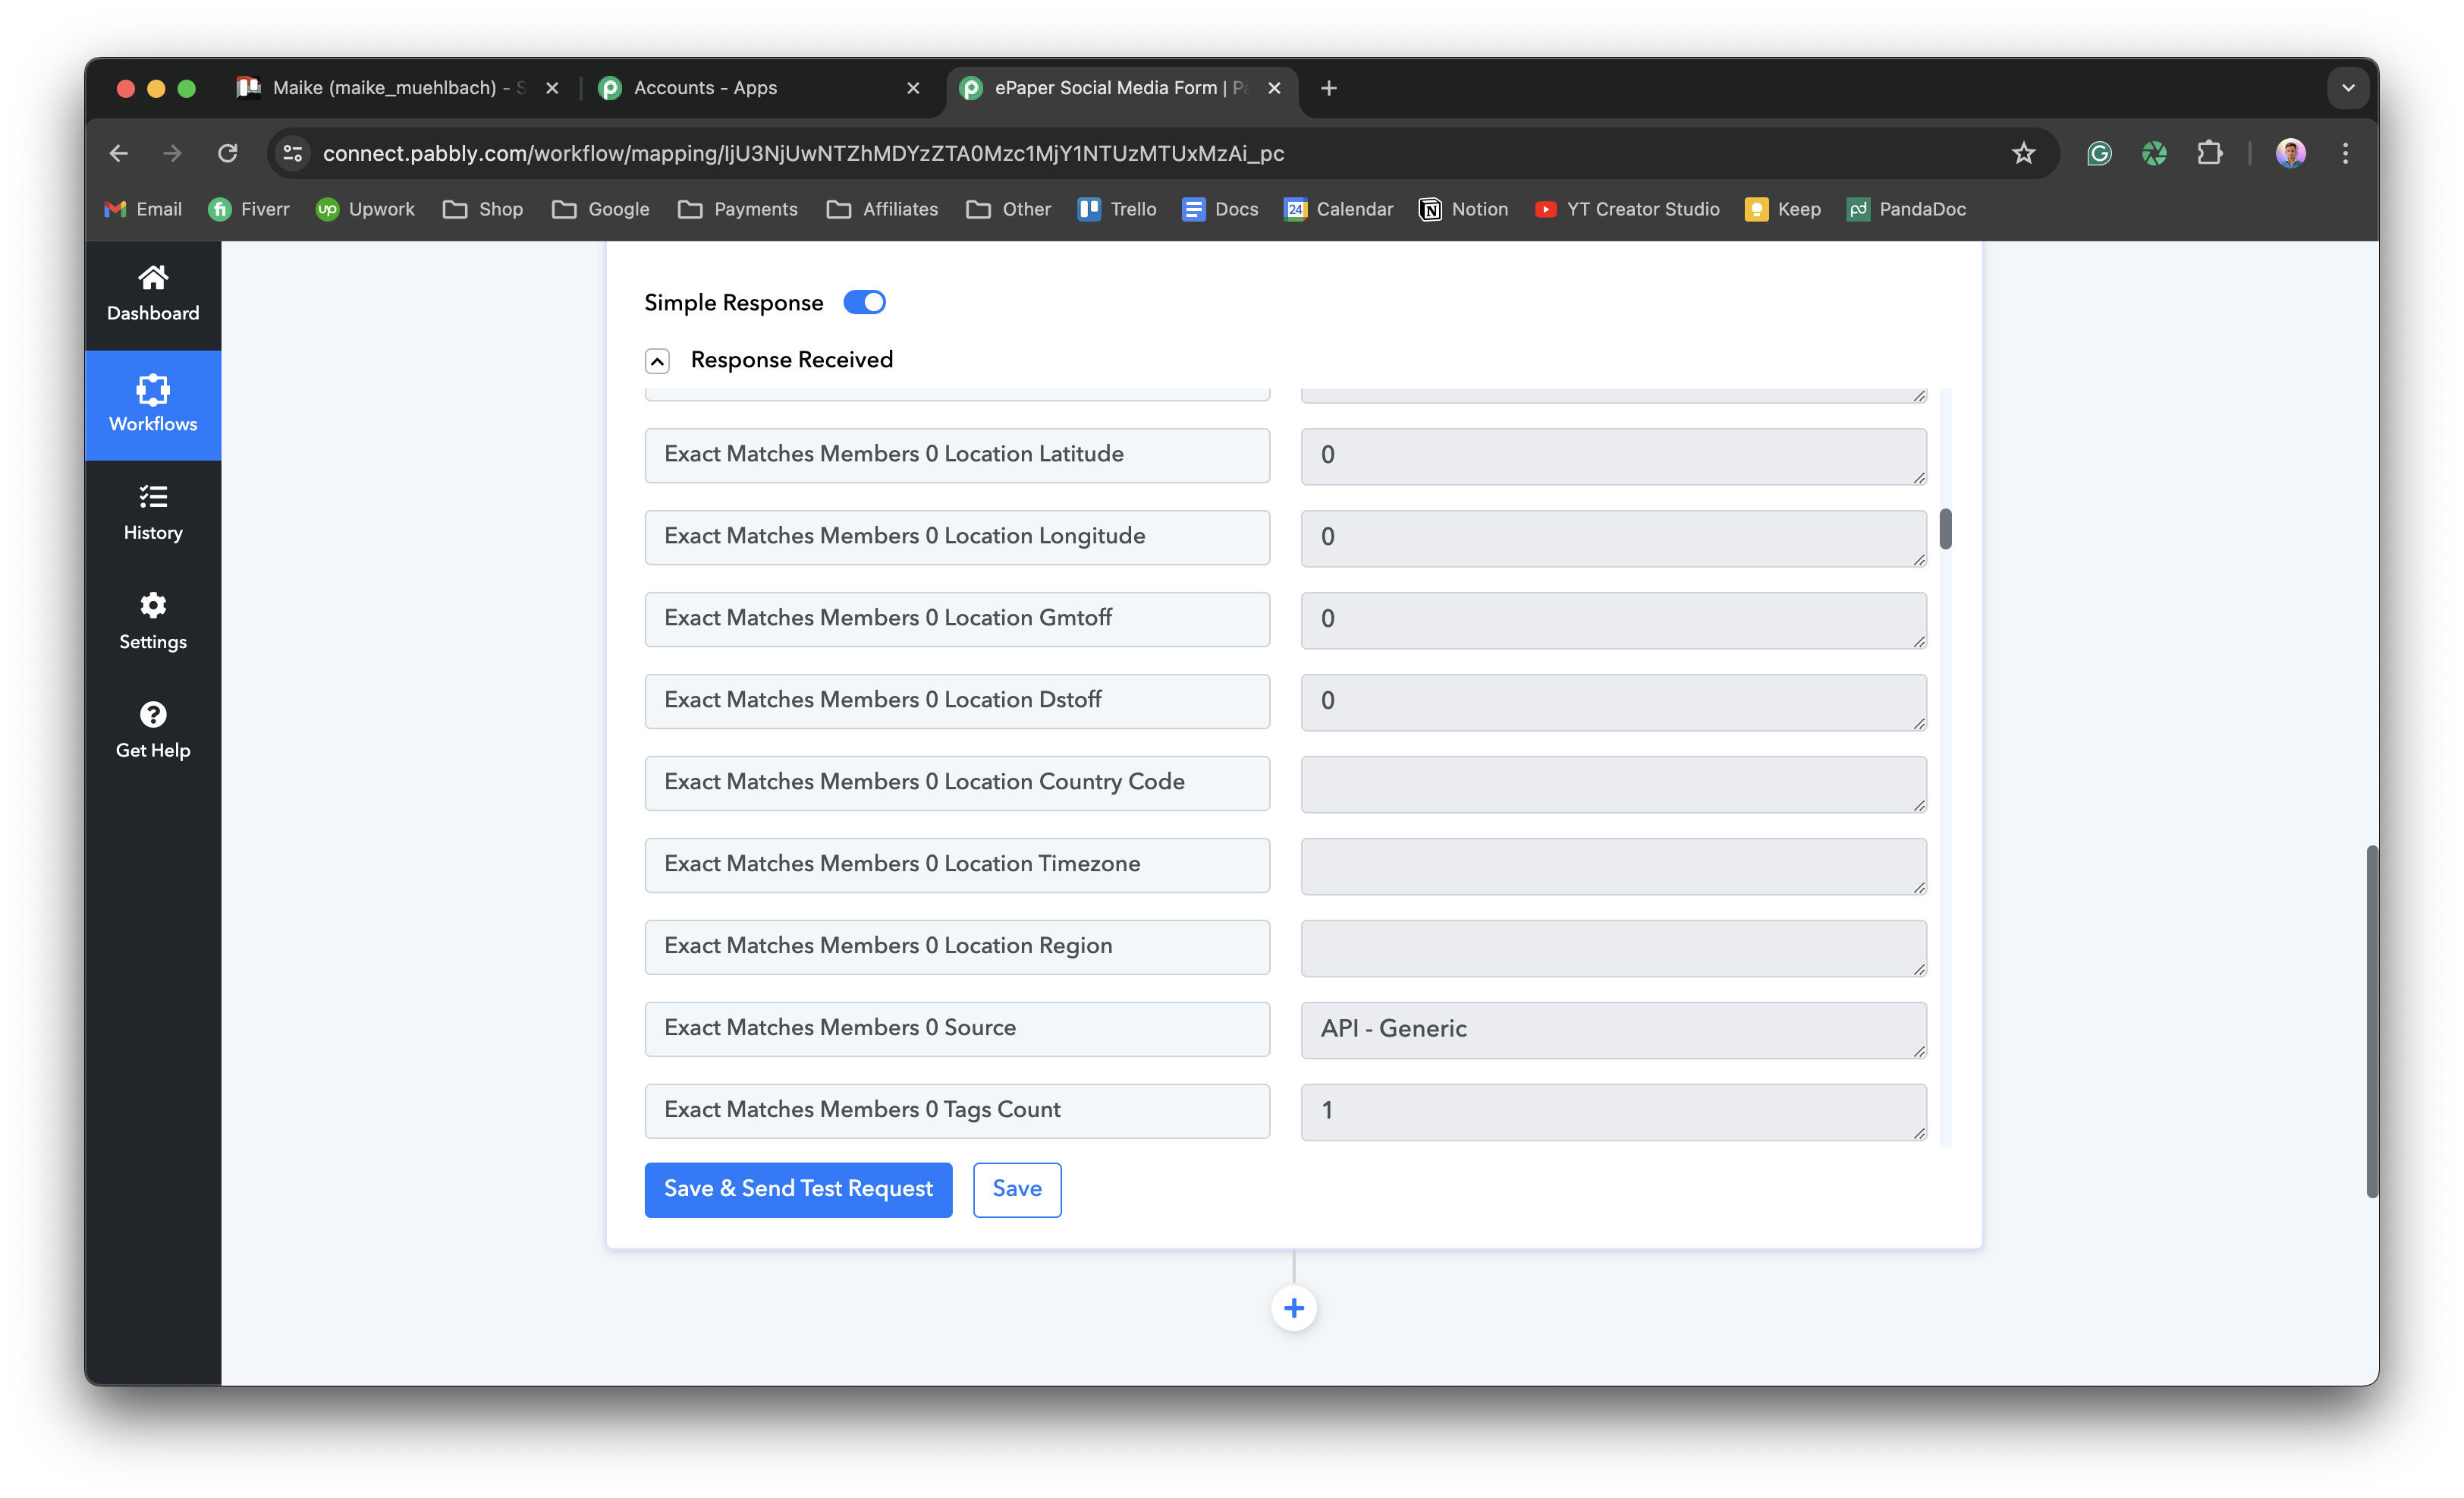Open the Fiverr bookmark
Viewport: 2464px width, 1498px height.
[249, 209]
